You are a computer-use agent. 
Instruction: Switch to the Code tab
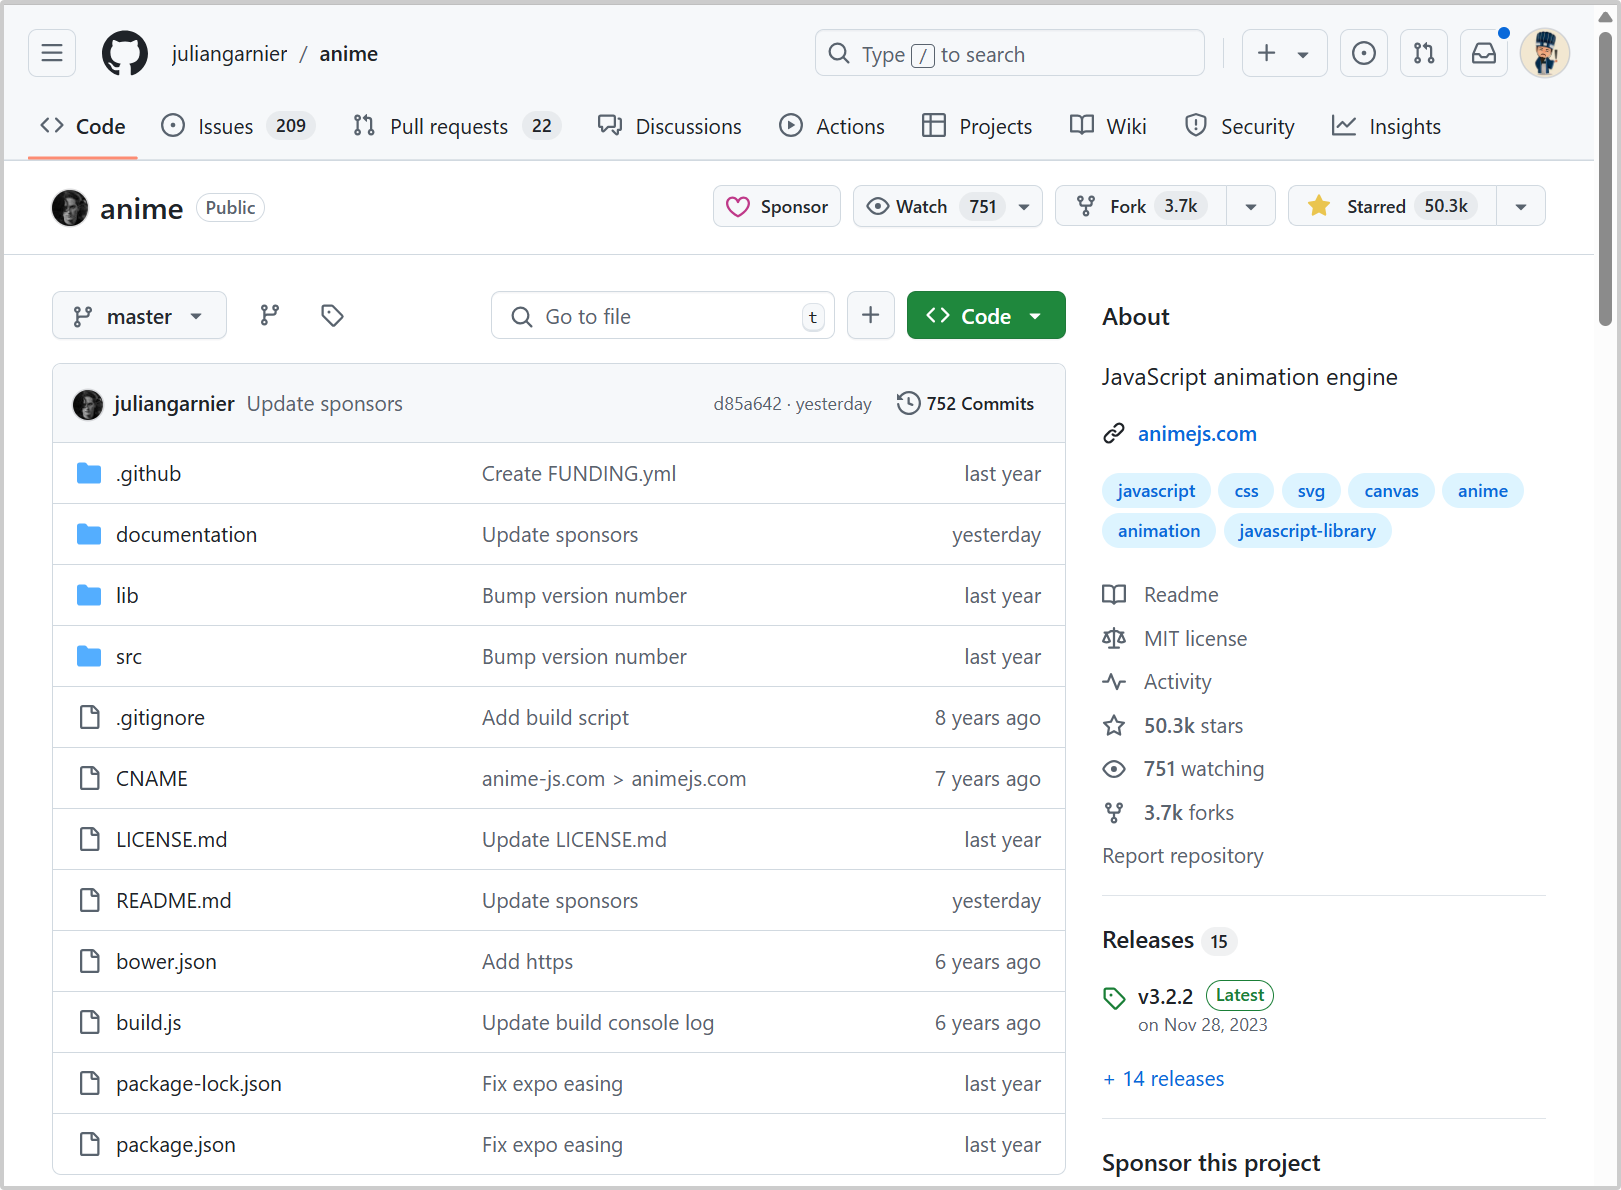[83, 127]
